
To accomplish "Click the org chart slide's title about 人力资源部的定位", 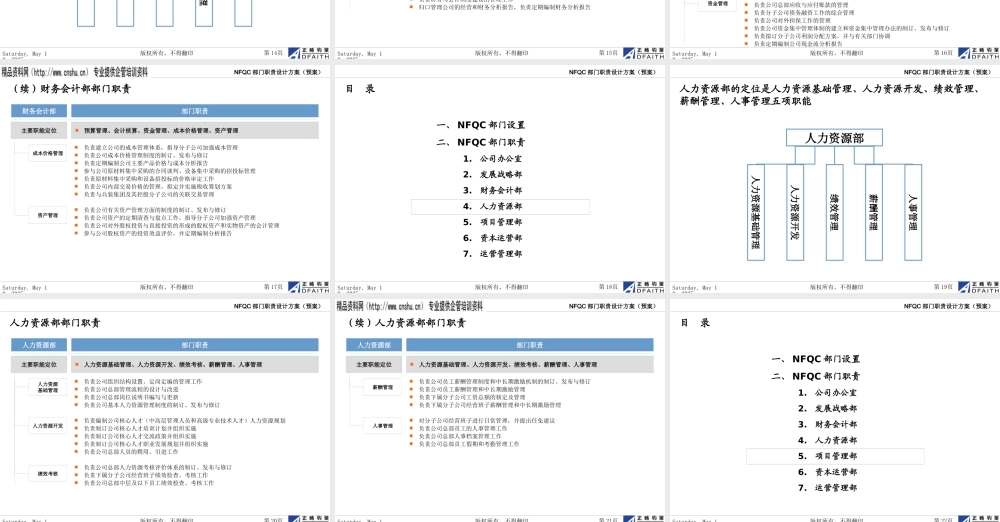I will 829,95.
